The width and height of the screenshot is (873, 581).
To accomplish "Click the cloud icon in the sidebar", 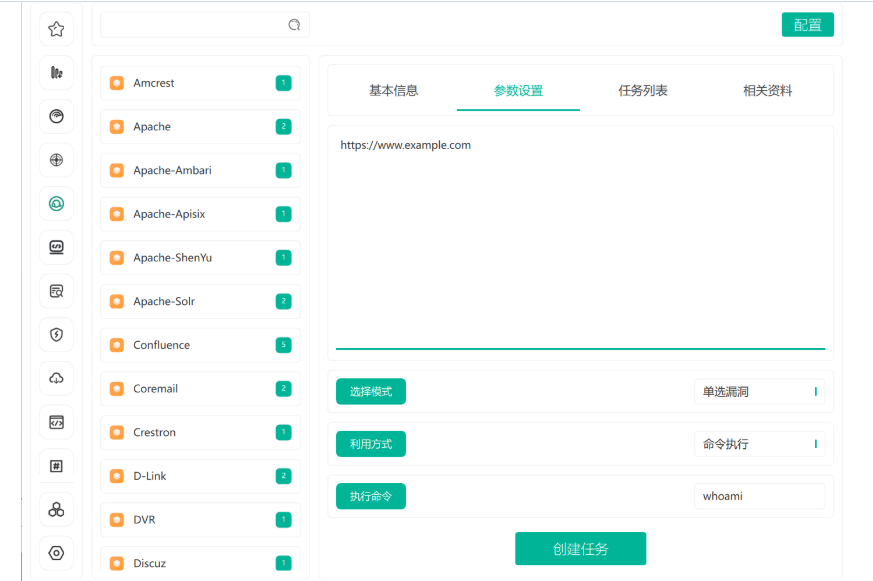I will (56, 378).
